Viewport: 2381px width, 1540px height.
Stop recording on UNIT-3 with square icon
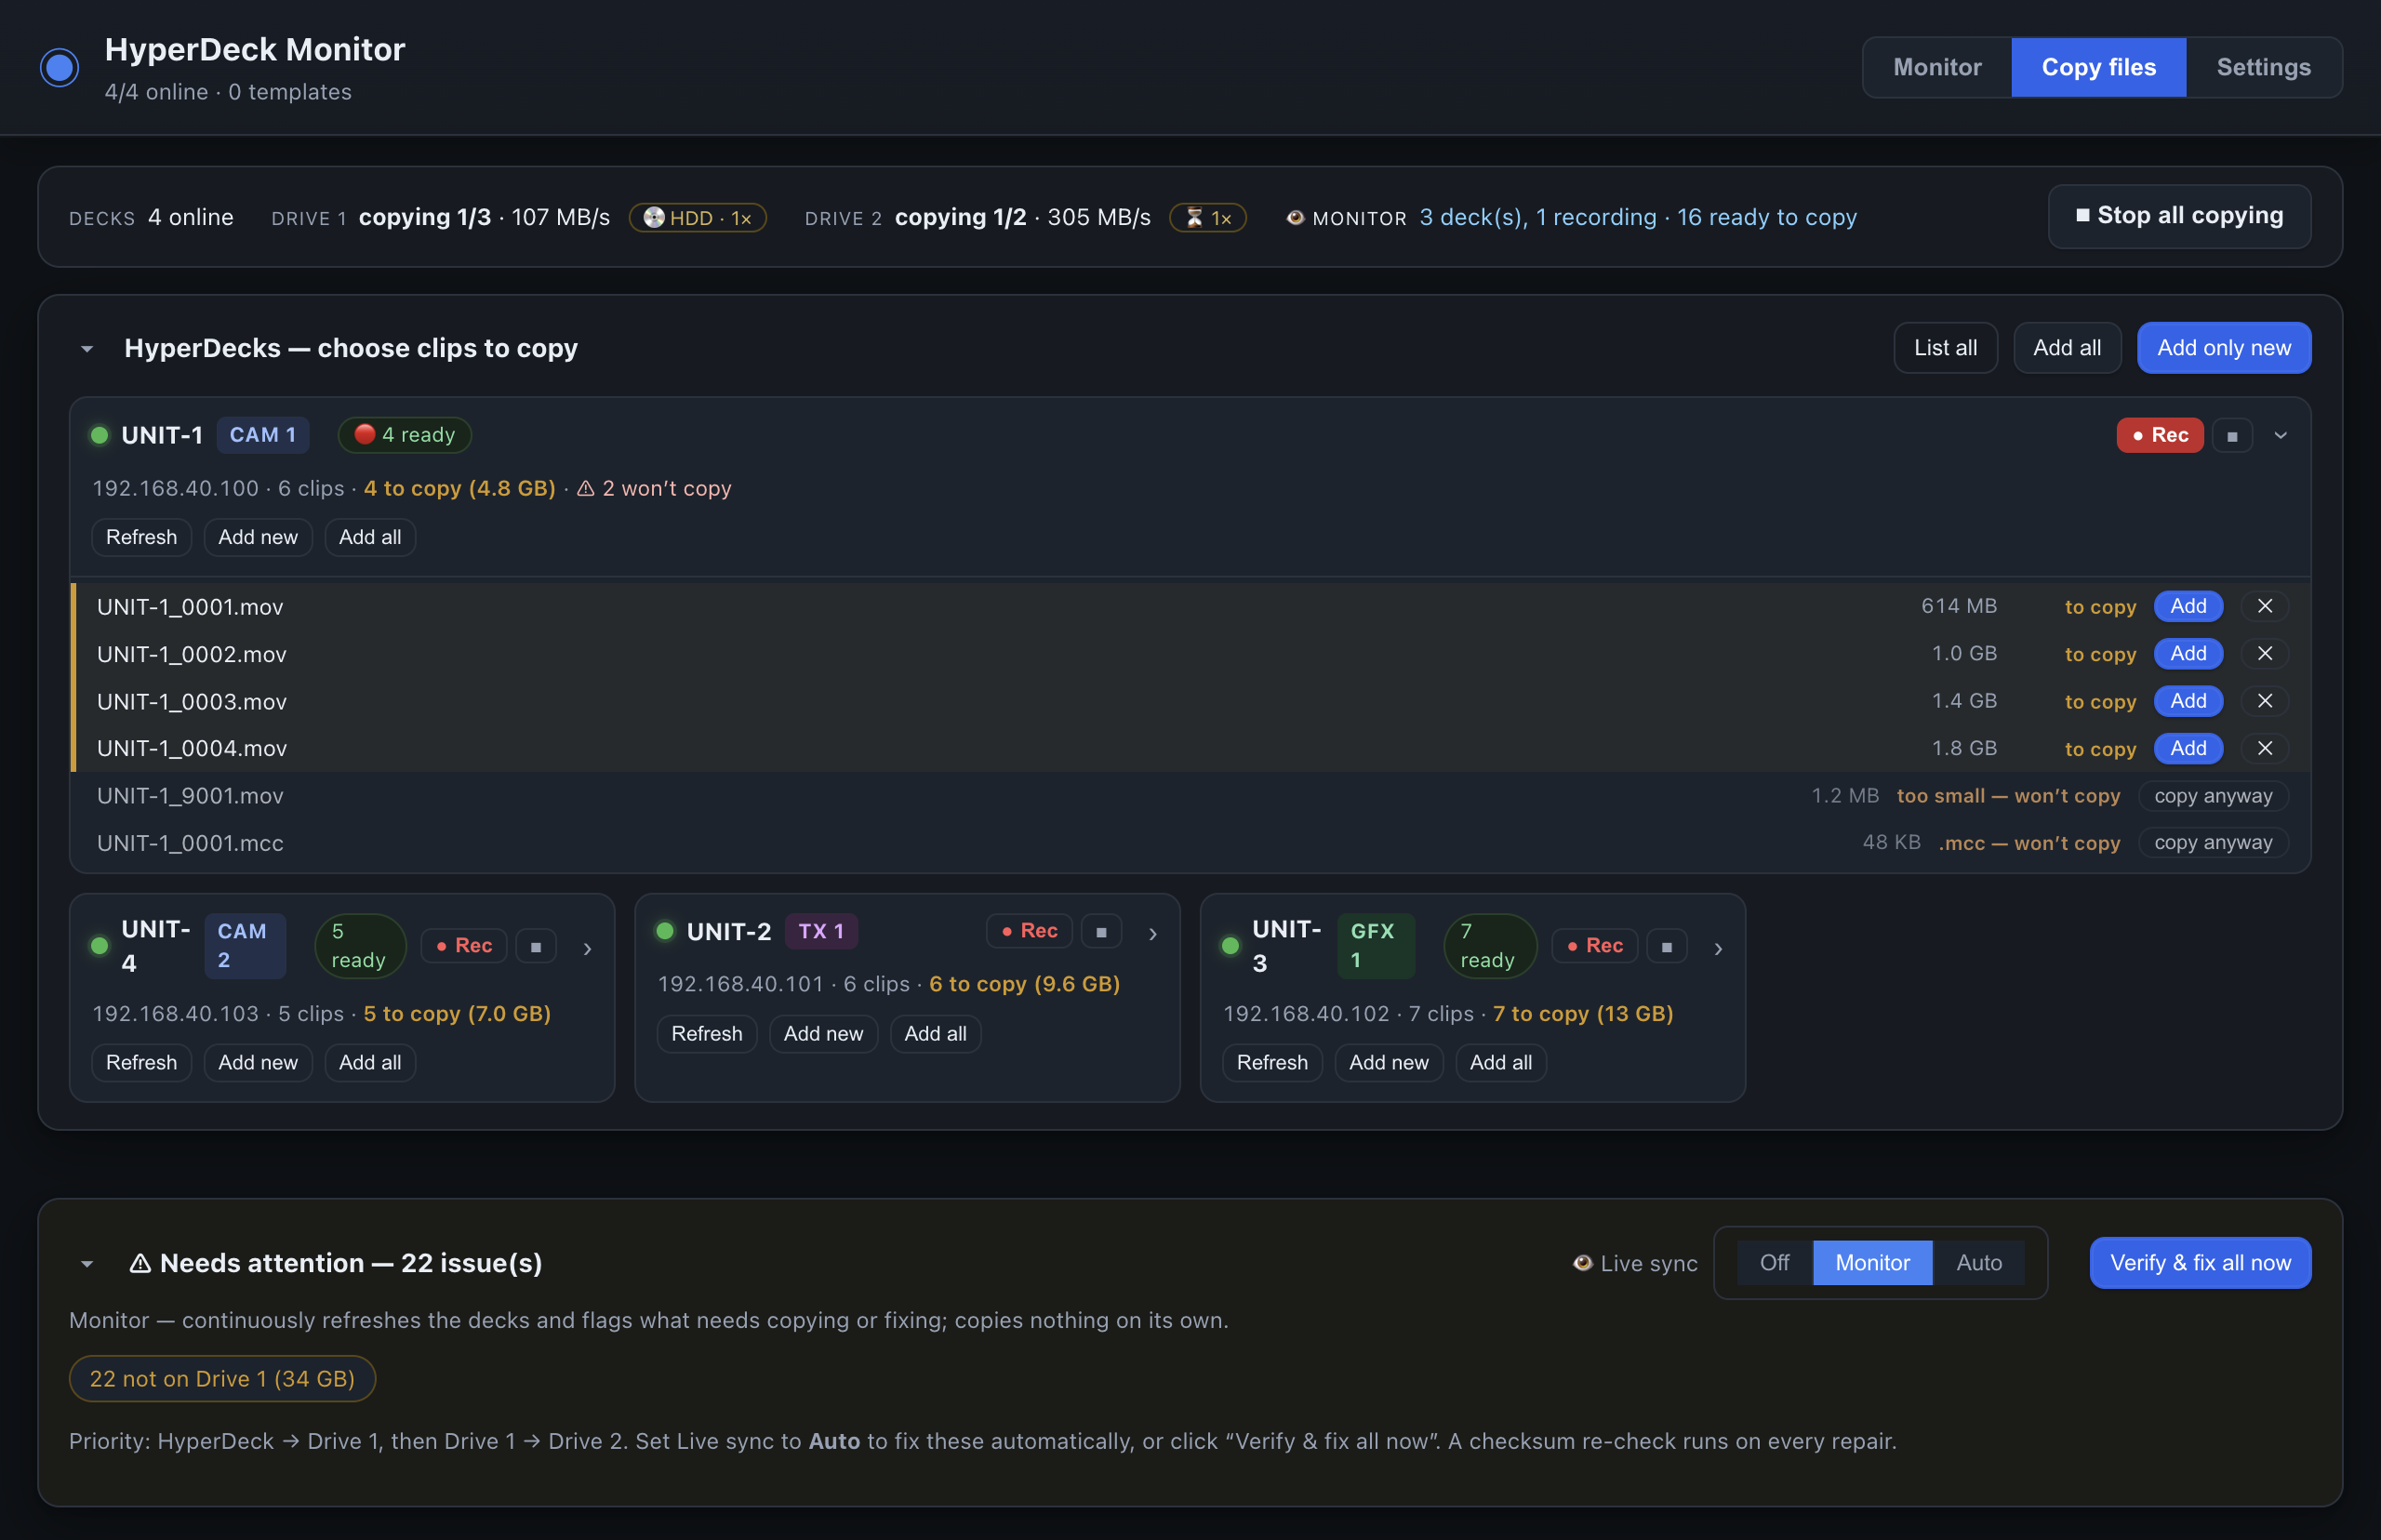point(1667,946)
